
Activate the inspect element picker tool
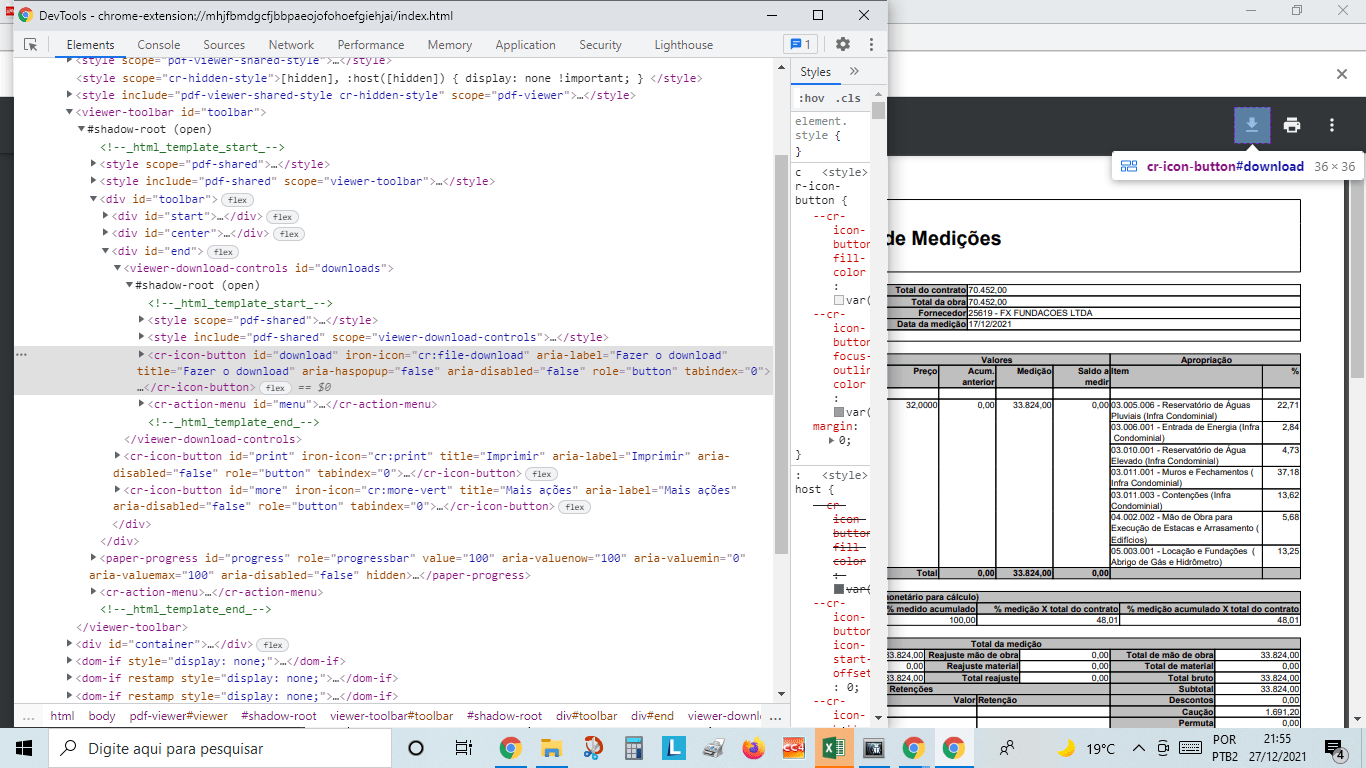[x=30, y=44]
